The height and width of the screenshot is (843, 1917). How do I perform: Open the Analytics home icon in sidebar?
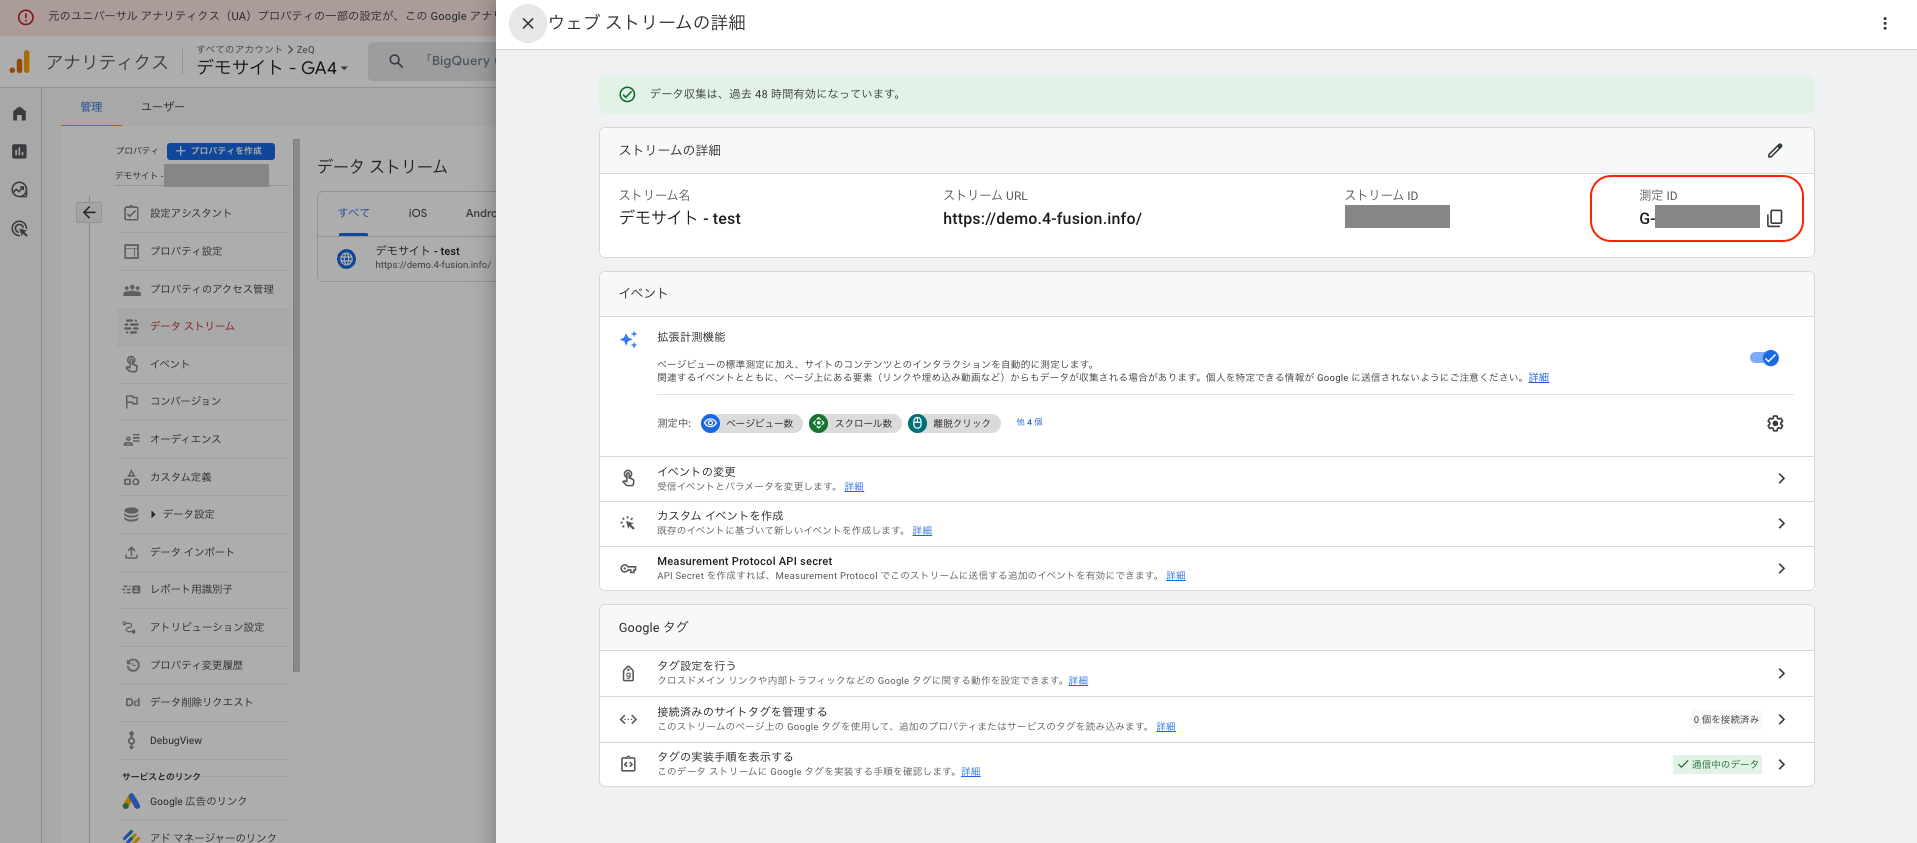pyautogui.click(x=19, y=114)
